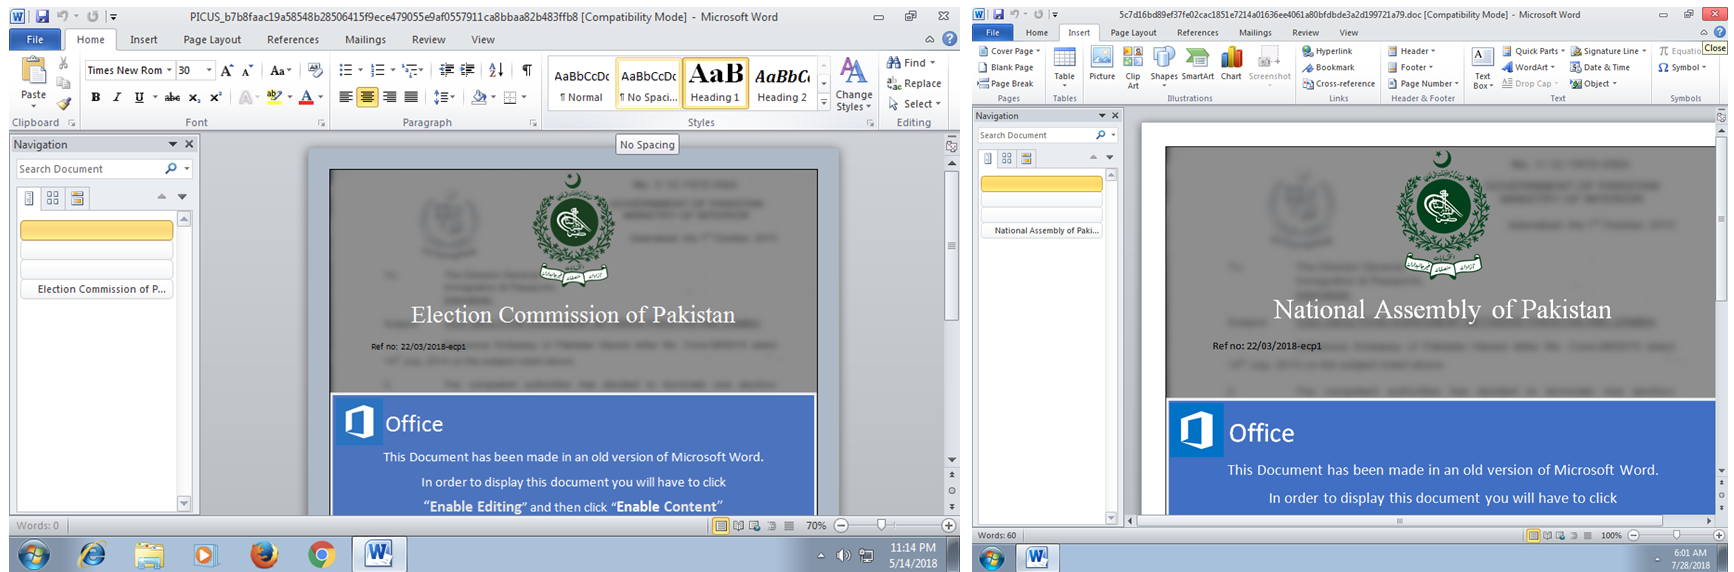Open the File tab in the Election Commission window
This screenshot has width=1734, height=572.
pos(35,40)
